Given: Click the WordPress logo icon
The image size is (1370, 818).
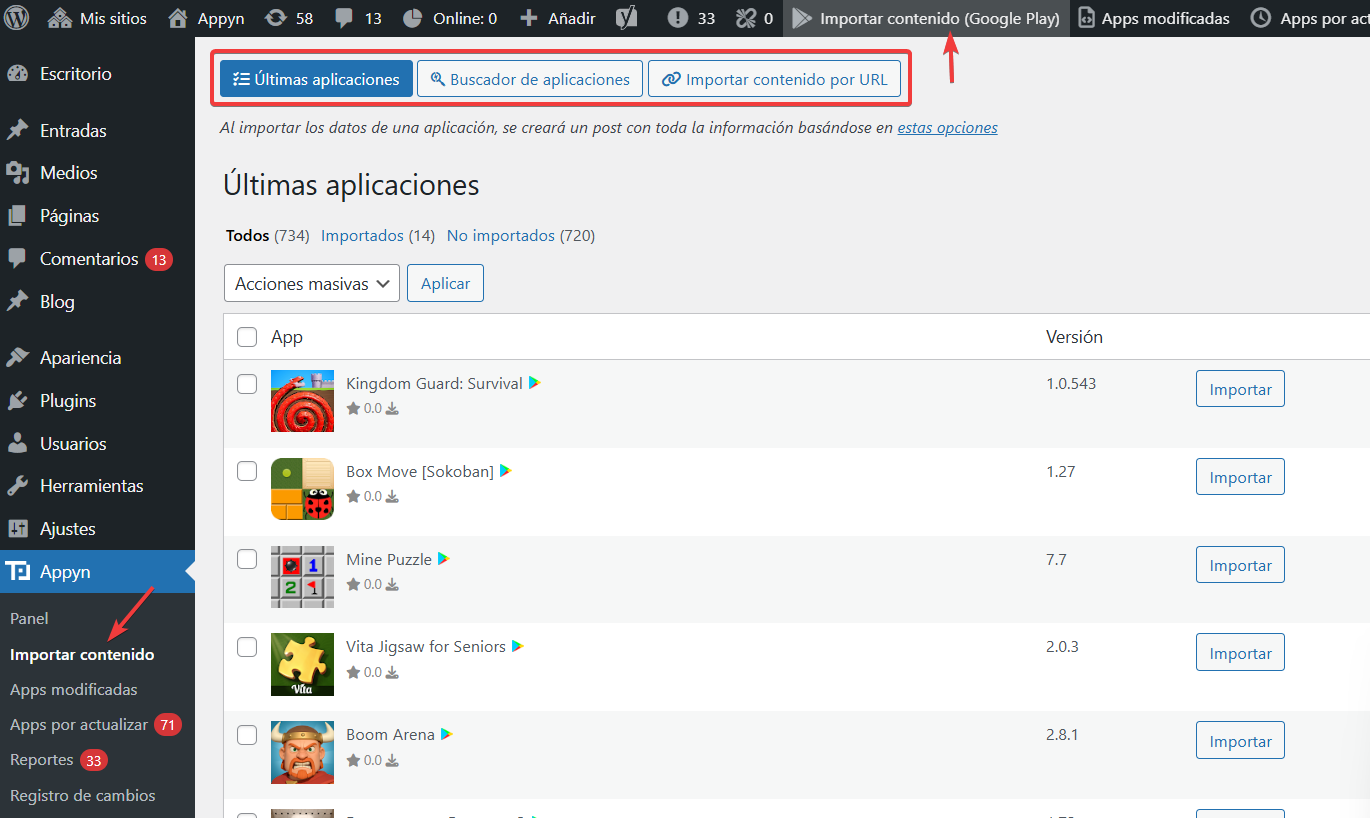Looking at the screenshot, I should pyautogui.click(x=18, y=18).
